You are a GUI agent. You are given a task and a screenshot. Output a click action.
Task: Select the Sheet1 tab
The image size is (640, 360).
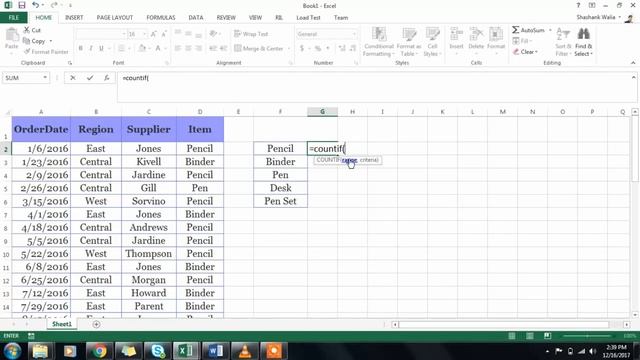[x=62, y=324]
